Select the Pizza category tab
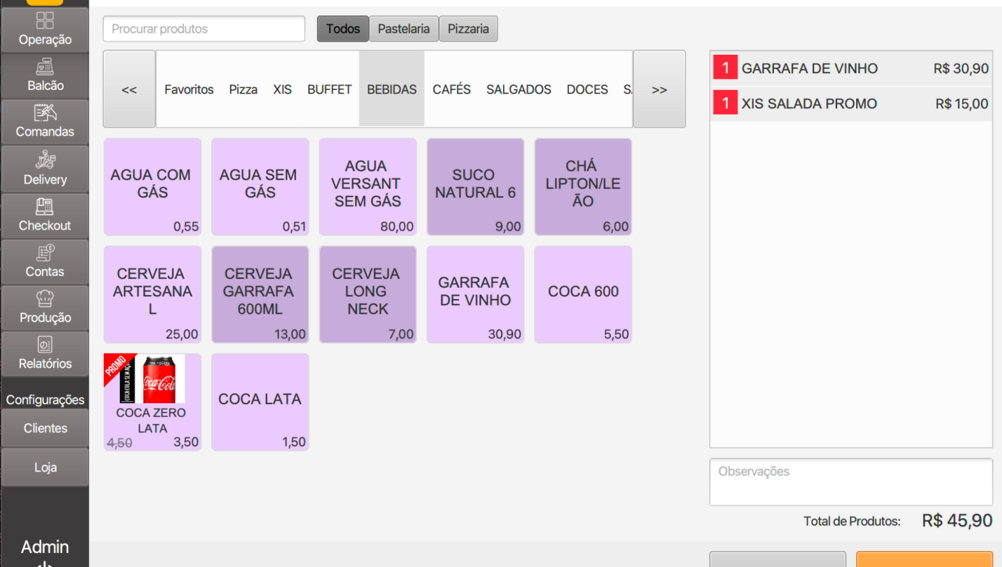 (243, 89)
